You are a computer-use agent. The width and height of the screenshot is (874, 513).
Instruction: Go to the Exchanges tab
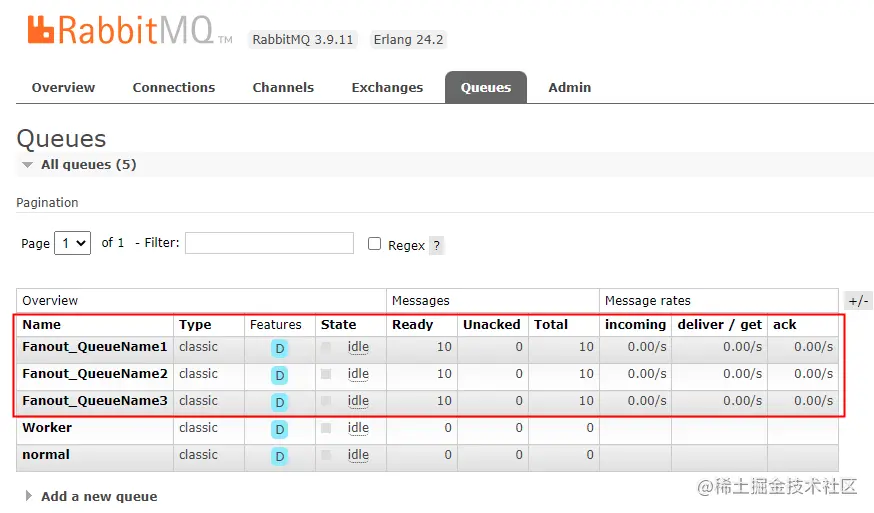pyautogui.click(x=387, y=88)
